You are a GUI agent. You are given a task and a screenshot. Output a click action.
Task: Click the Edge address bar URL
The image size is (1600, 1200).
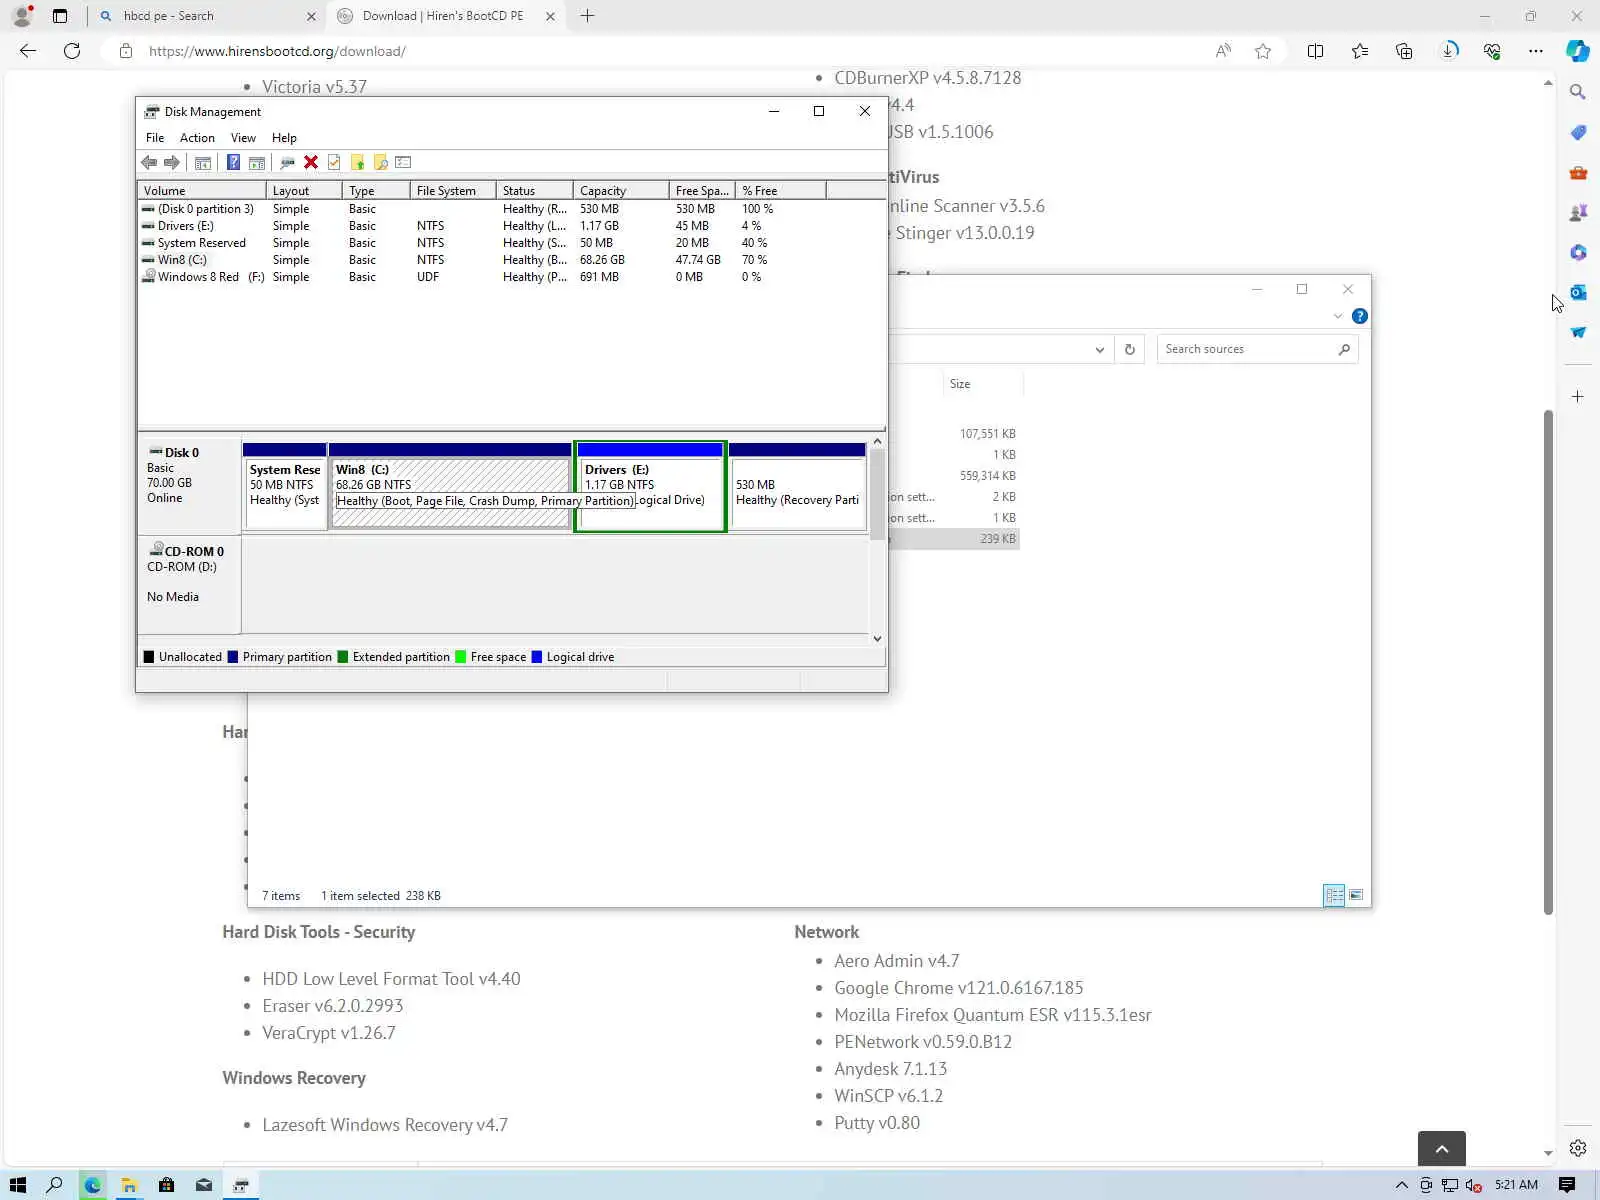[x=277, y=51]
